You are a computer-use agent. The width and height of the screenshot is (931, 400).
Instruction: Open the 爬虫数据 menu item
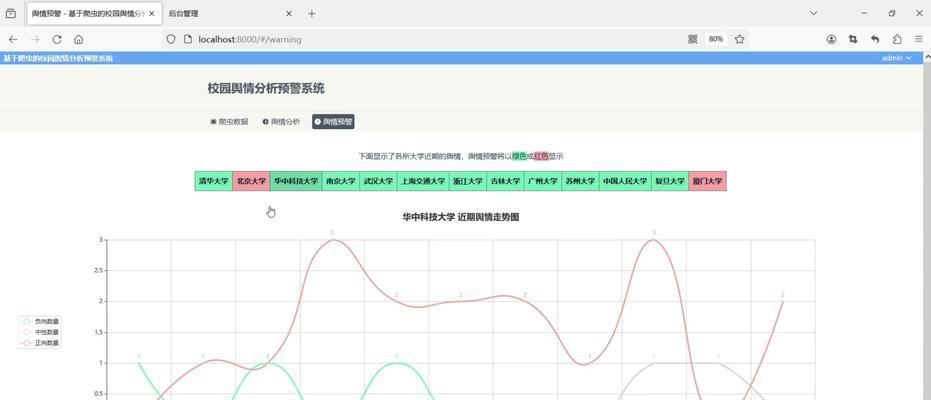click(x=229, y=122)
